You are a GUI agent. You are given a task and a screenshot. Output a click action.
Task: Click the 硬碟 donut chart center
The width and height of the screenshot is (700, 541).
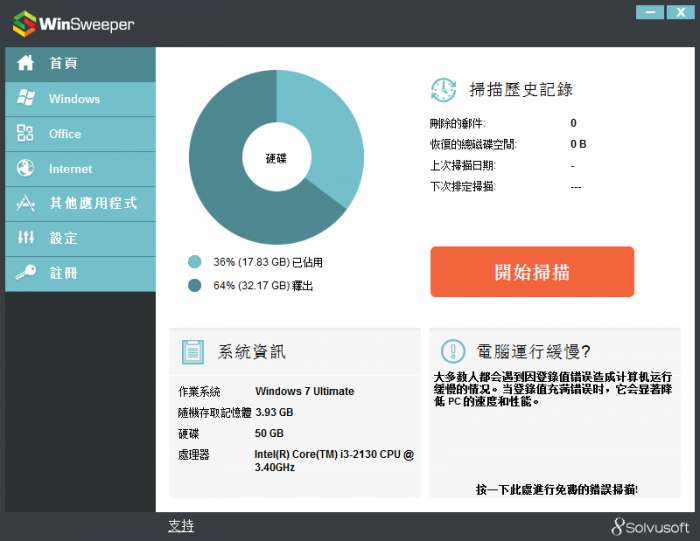276,158
